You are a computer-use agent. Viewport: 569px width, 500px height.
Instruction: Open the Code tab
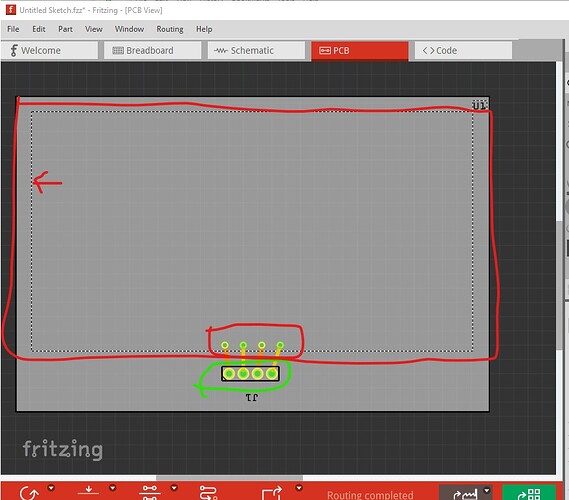point(463,50)
